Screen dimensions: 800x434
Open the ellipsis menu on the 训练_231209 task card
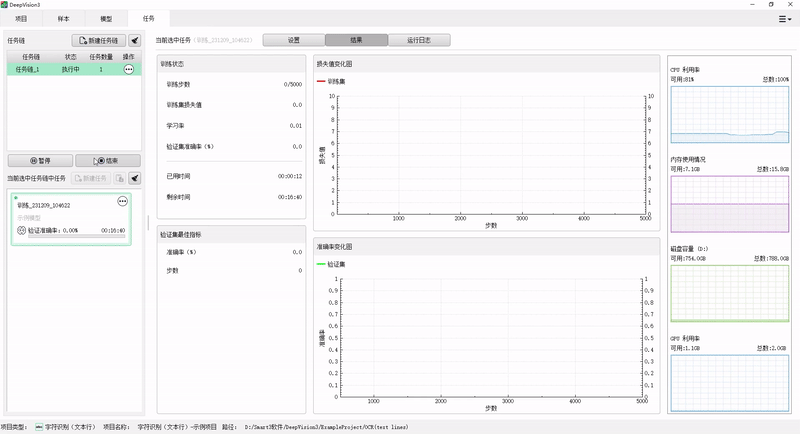click(123, 201)
